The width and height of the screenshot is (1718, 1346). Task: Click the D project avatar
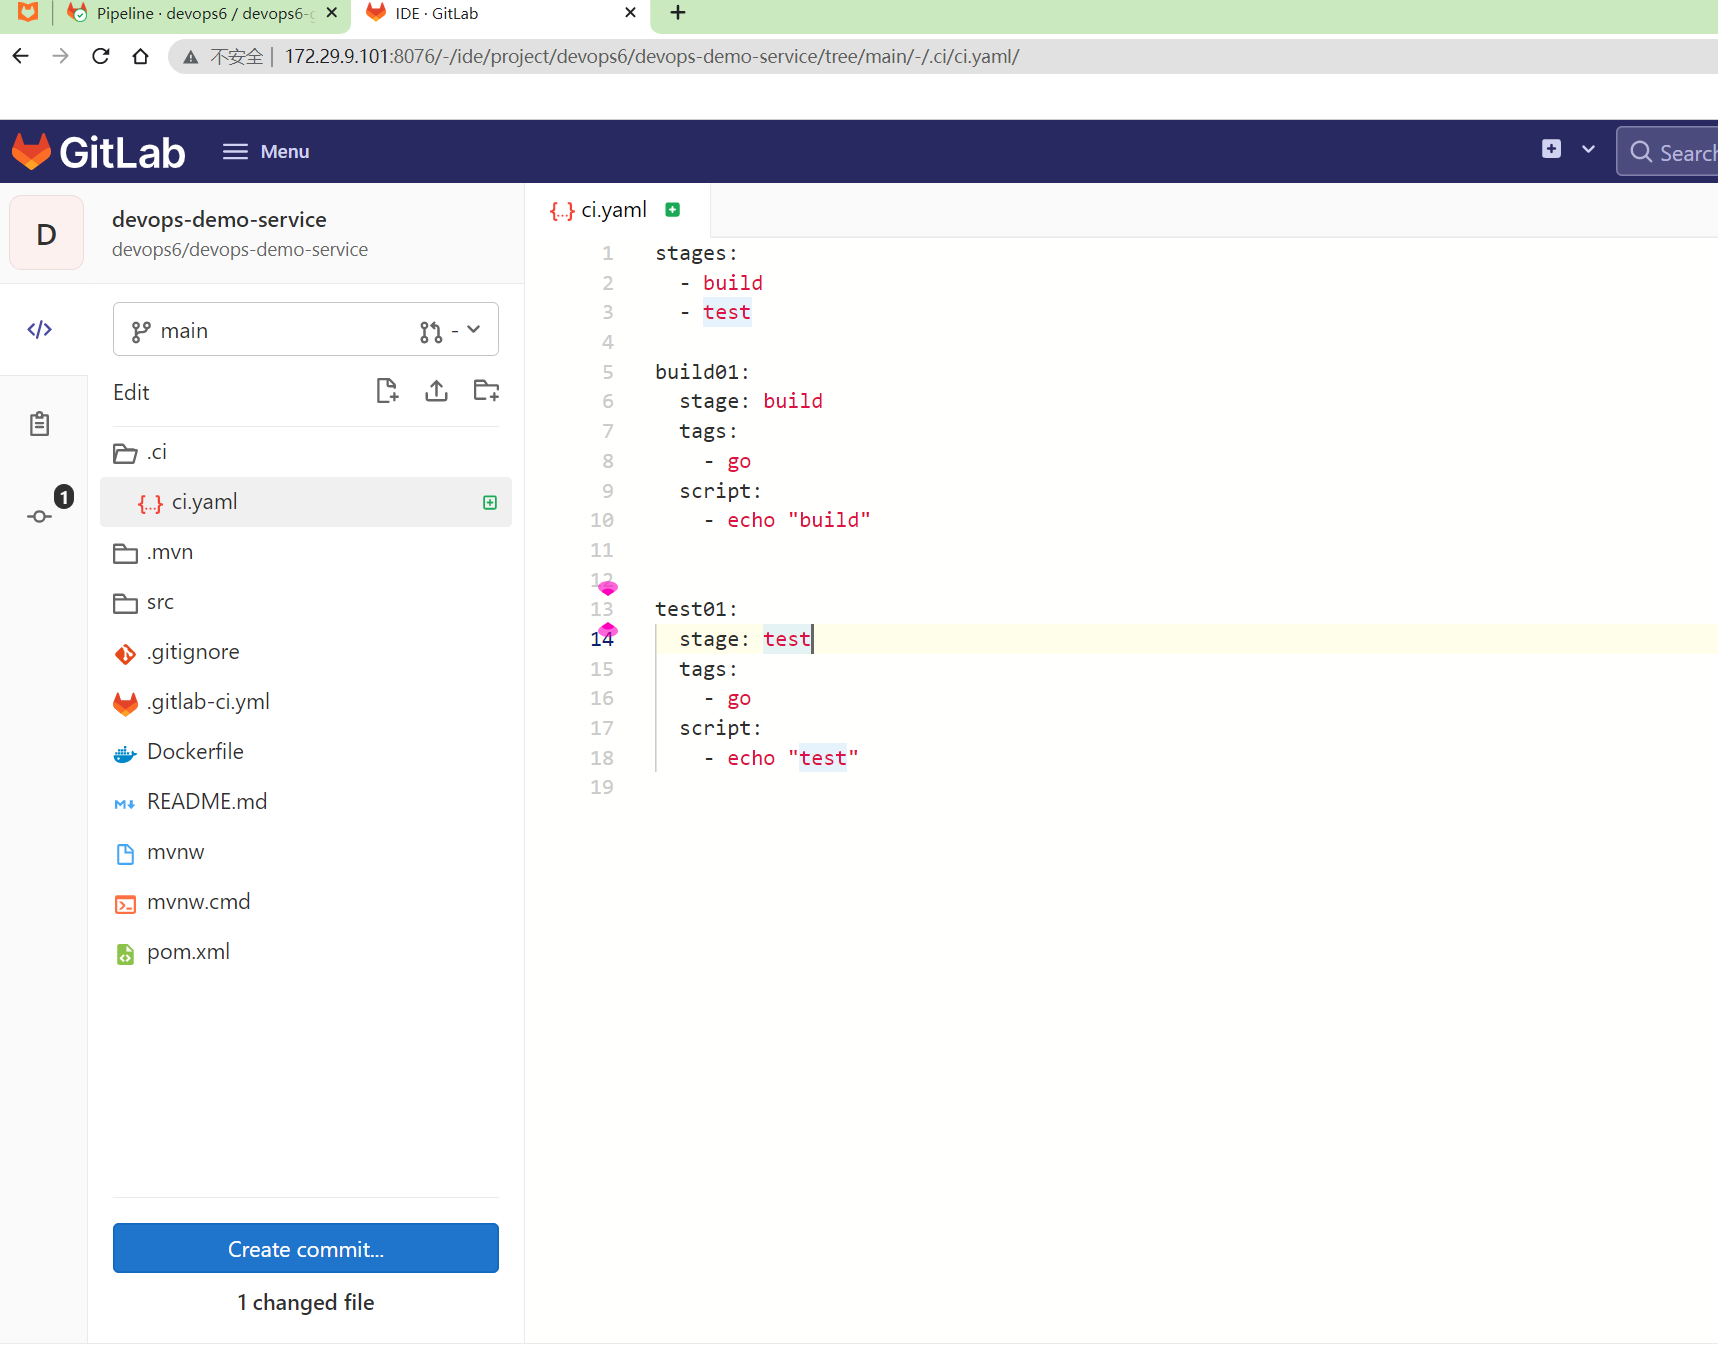pos(46,233)
